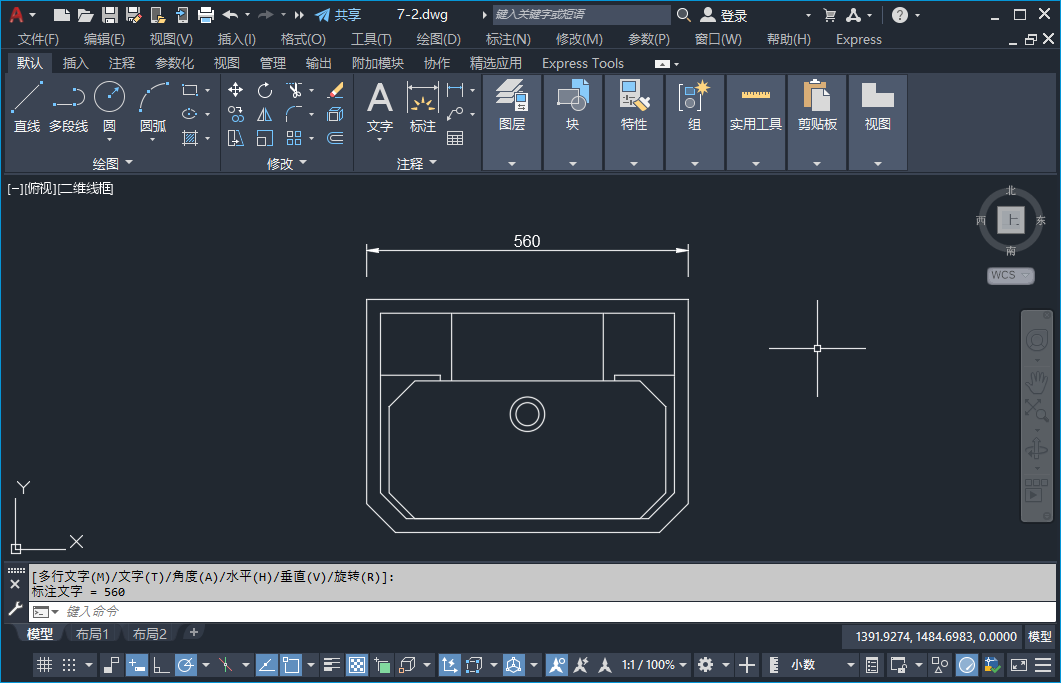This screenshot has width=1061, height=683.
Task: Insert a table from Annotation panel
Action: tap(455, 138)
